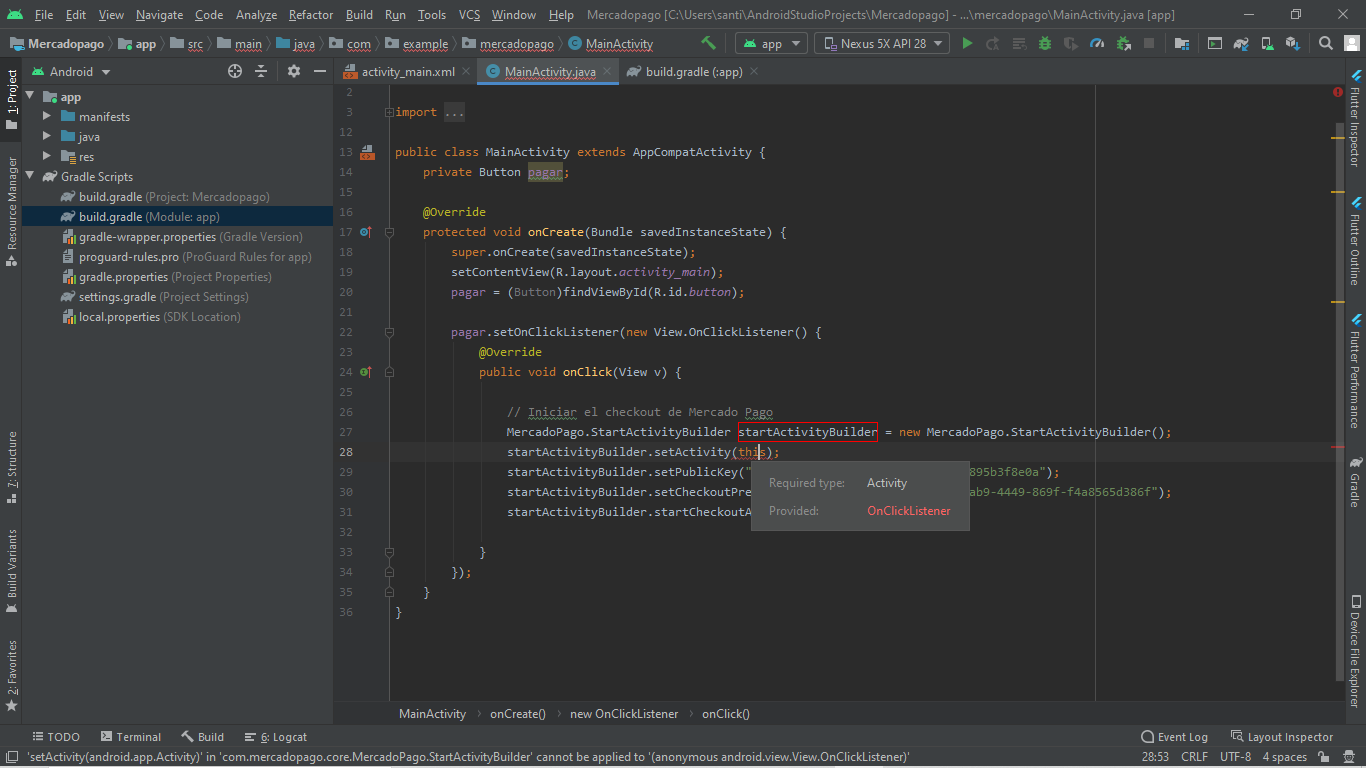
Task: Expand the java folder arrow
Action: [47, 137]
